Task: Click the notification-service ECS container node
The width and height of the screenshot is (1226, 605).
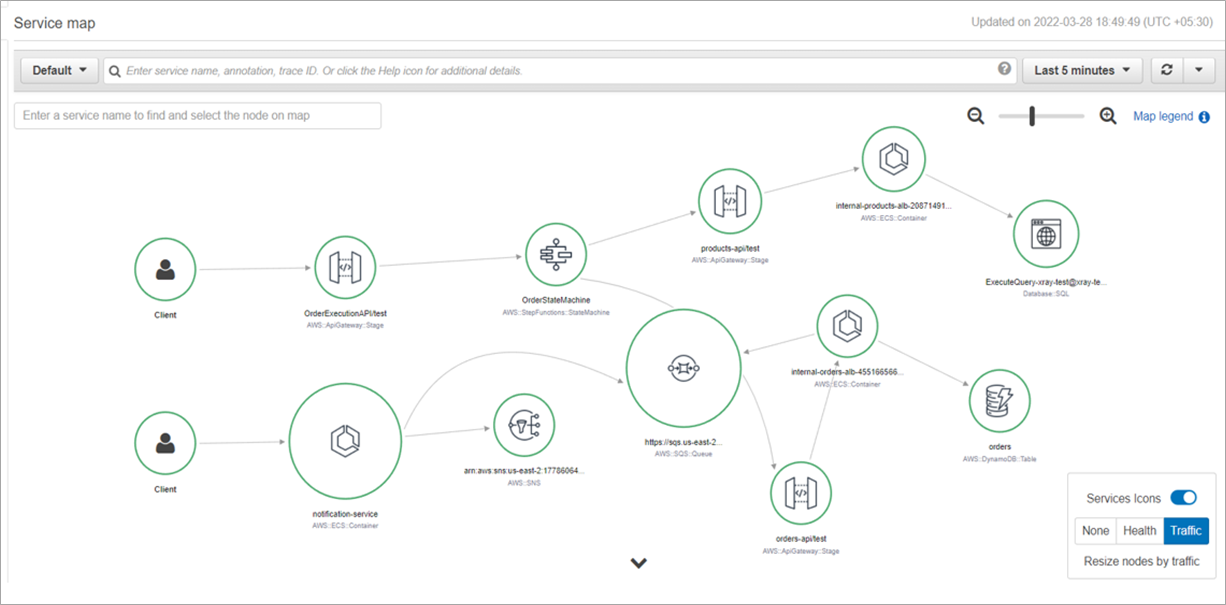Action: tap(345, 441)
